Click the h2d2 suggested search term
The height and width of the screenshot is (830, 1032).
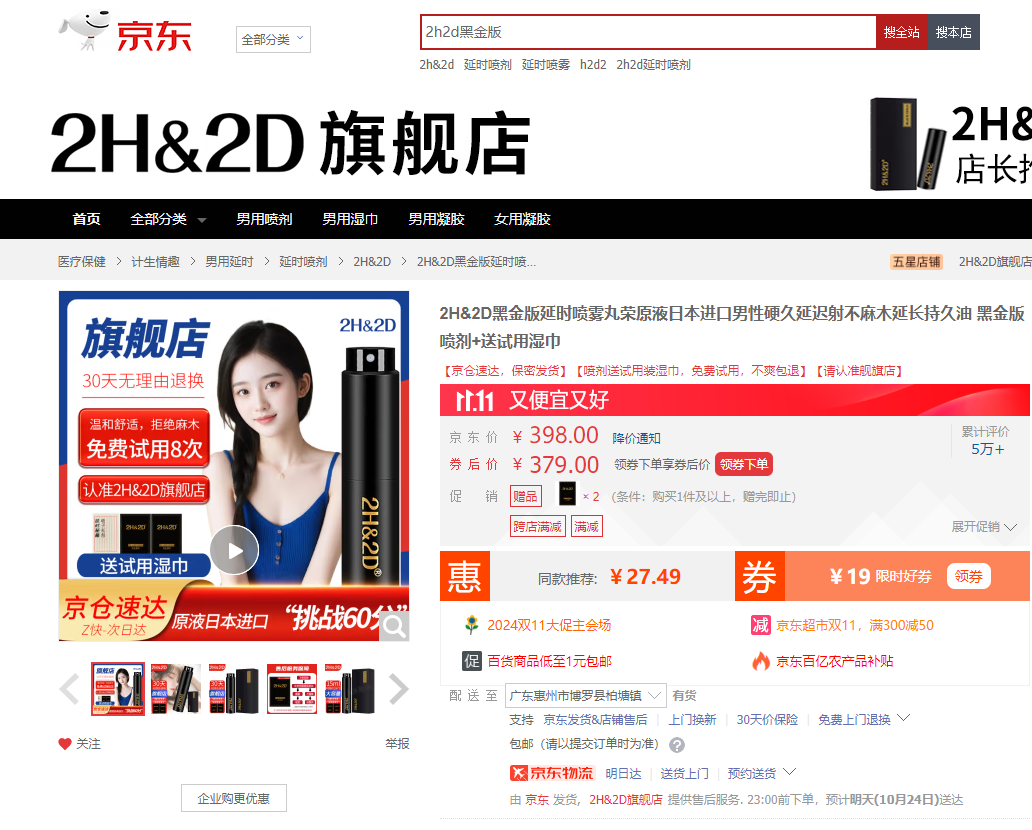(593, 65)
